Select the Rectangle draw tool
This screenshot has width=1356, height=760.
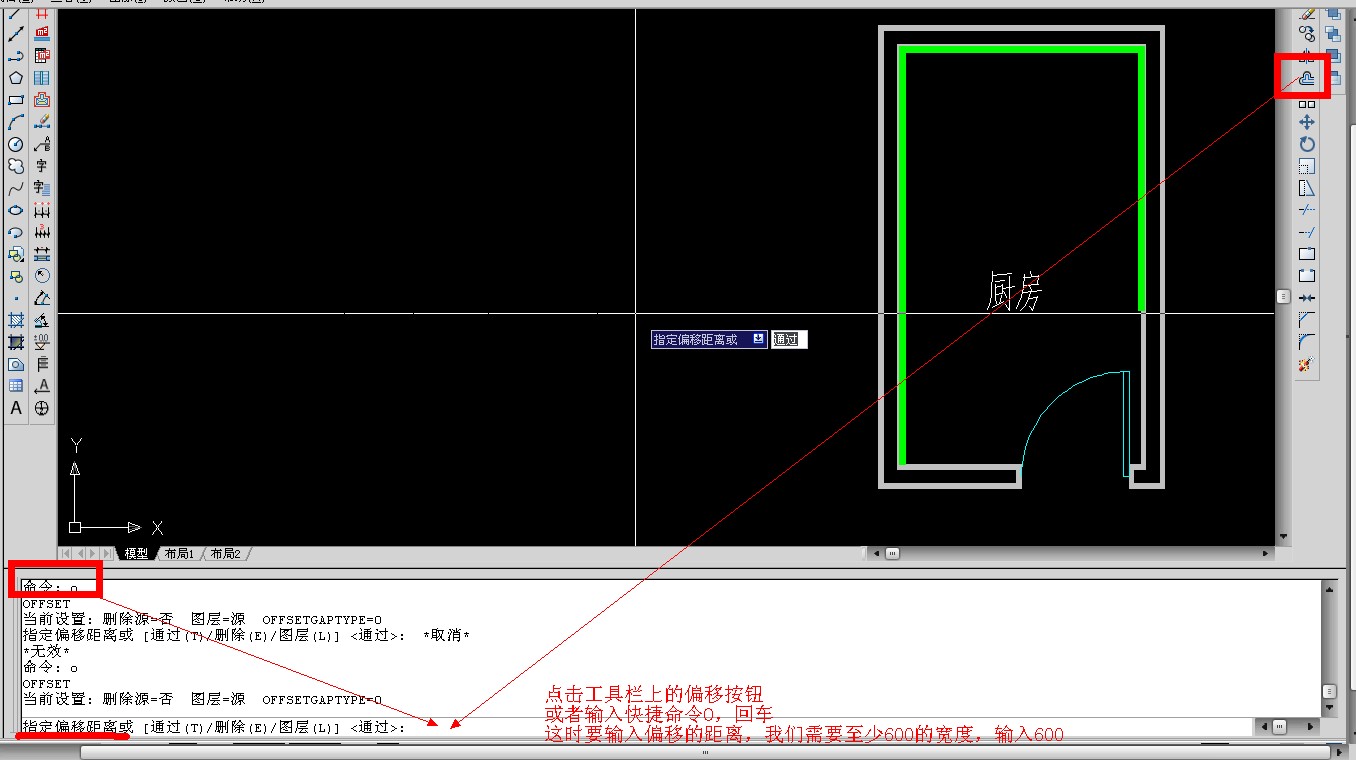click(x=16, y=100)
